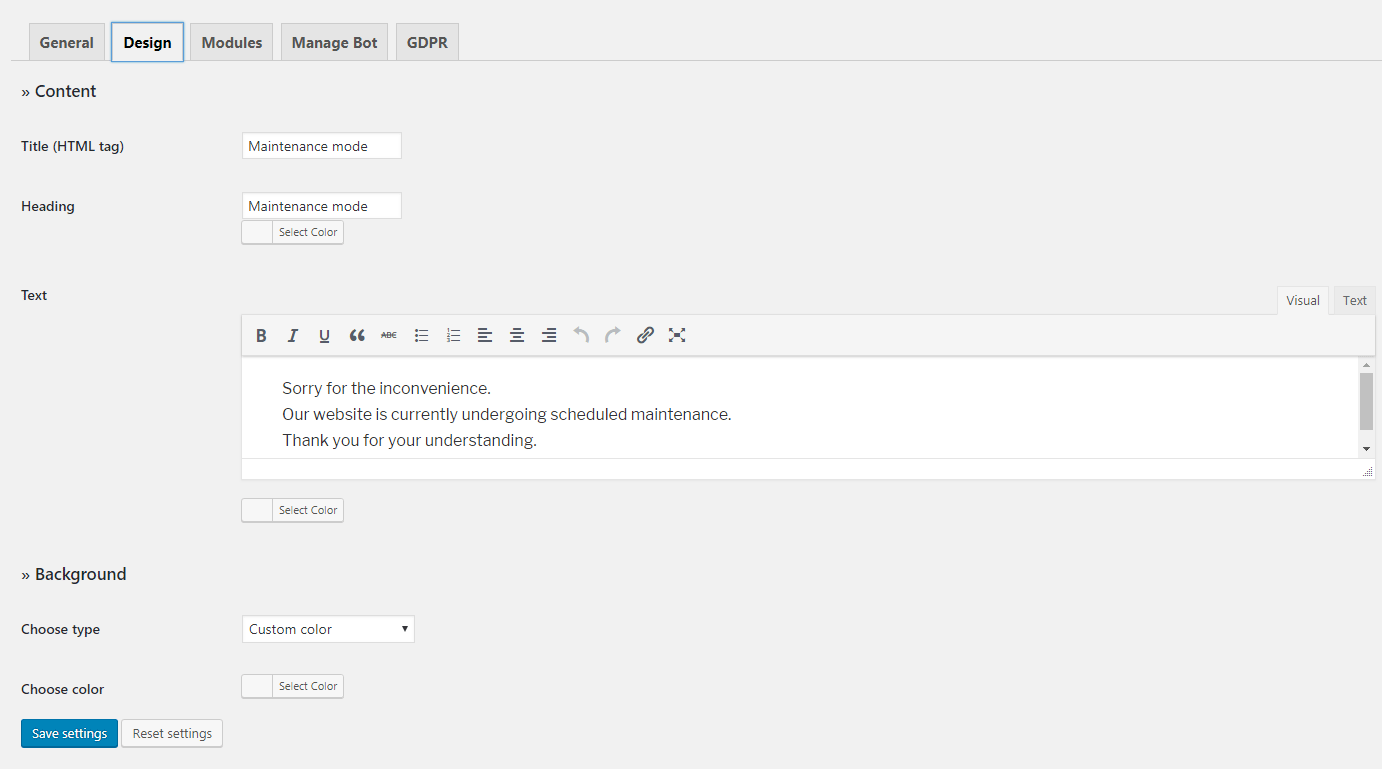Viewport: 1382px width, 769px height.
Task: Click the Bold formatting icon
Action: [261, 336]
